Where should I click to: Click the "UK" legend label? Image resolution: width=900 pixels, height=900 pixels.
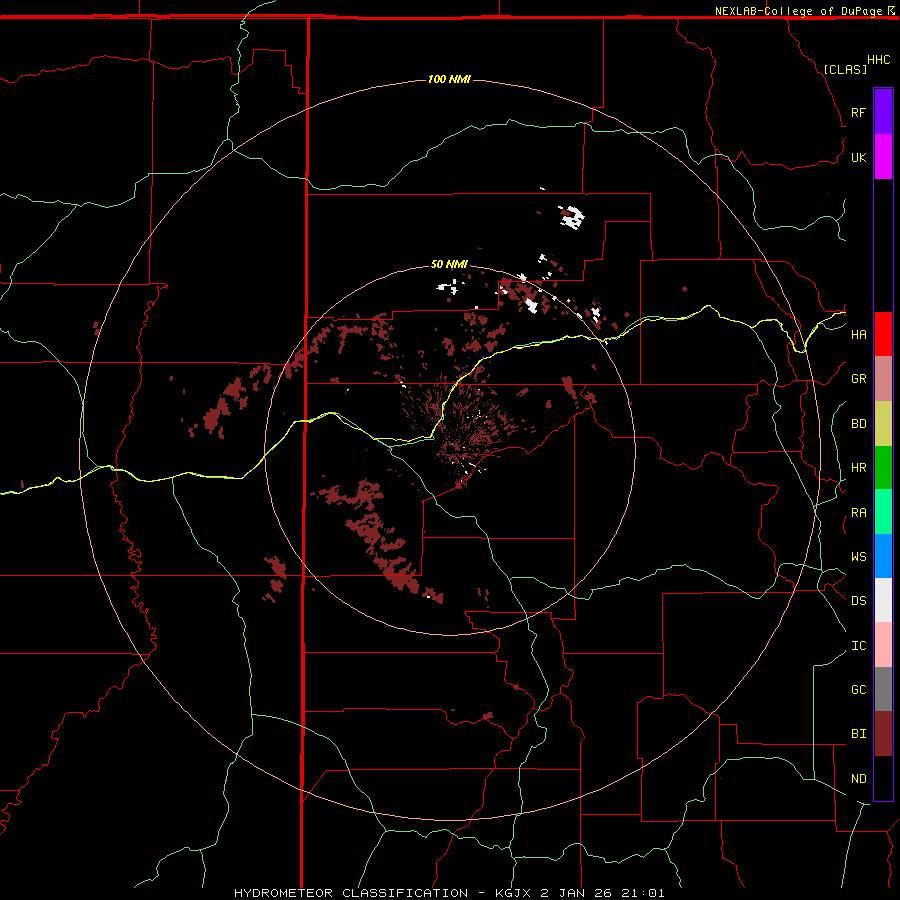858,157
